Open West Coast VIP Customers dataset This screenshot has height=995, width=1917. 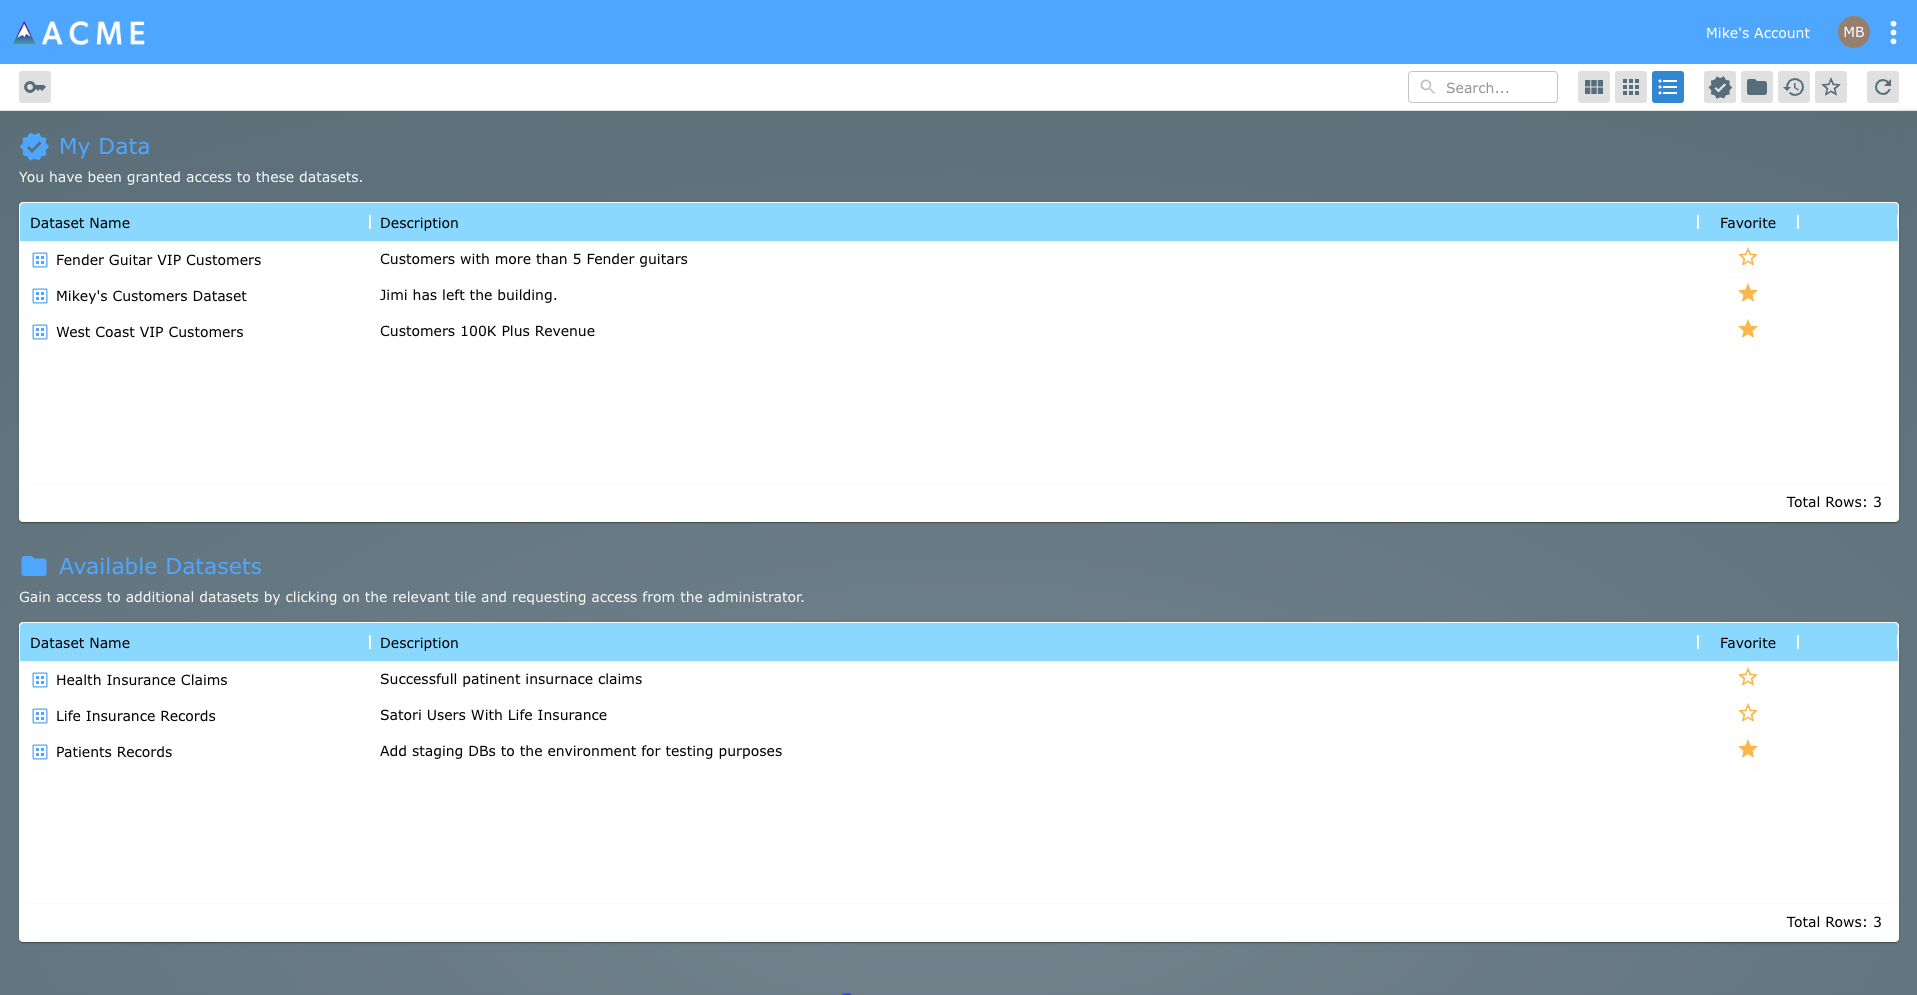point(150,332)
